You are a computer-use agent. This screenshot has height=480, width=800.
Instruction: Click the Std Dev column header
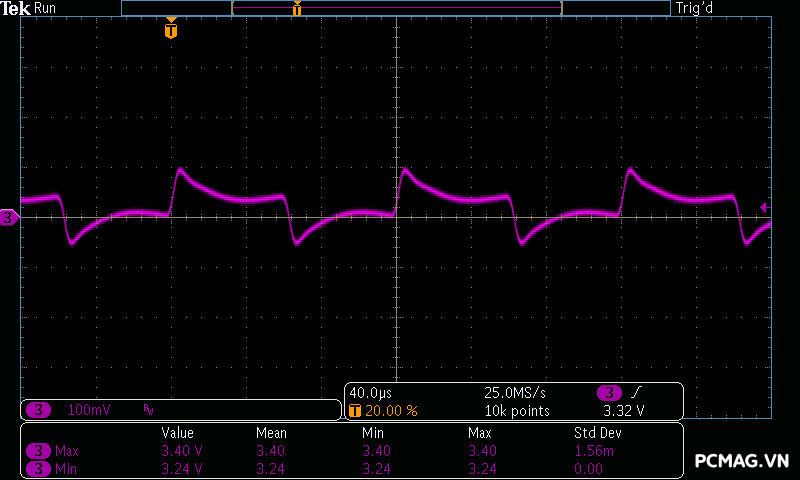click(x=598, y=433)
